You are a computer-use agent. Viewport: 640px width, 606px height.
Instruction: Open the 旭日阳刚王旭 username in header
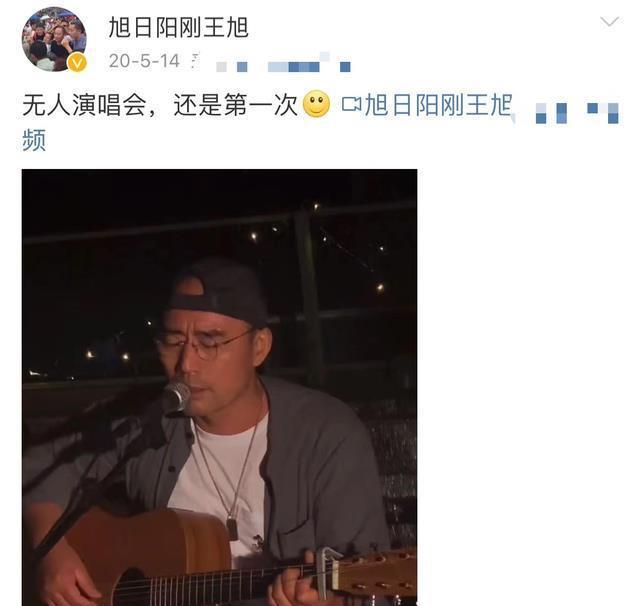click(x=178, y=27)
